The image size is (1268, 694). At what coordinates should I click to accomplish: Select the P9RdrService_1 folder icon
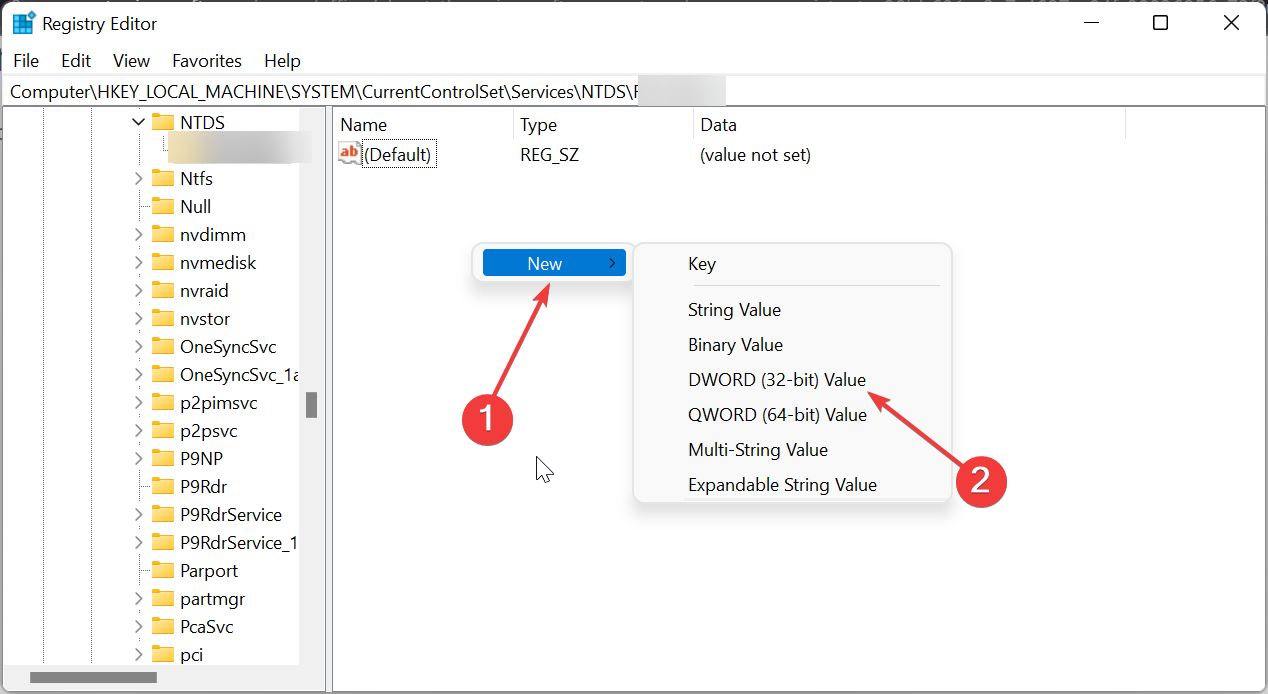(x=163, y=542)
